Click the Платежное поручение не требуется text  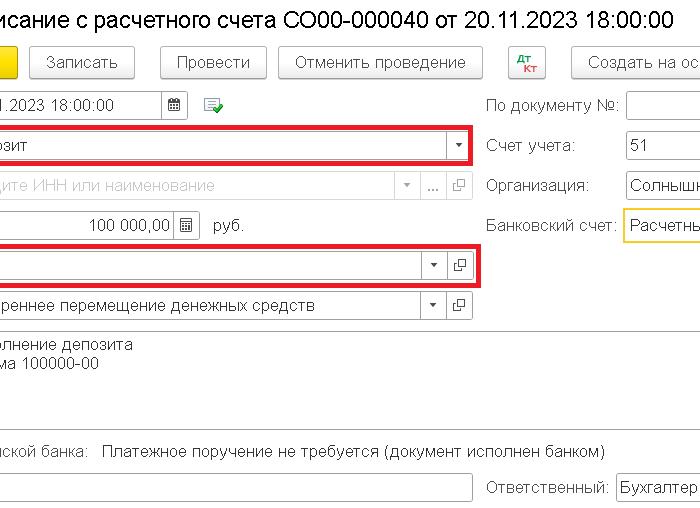coord(352,452)
